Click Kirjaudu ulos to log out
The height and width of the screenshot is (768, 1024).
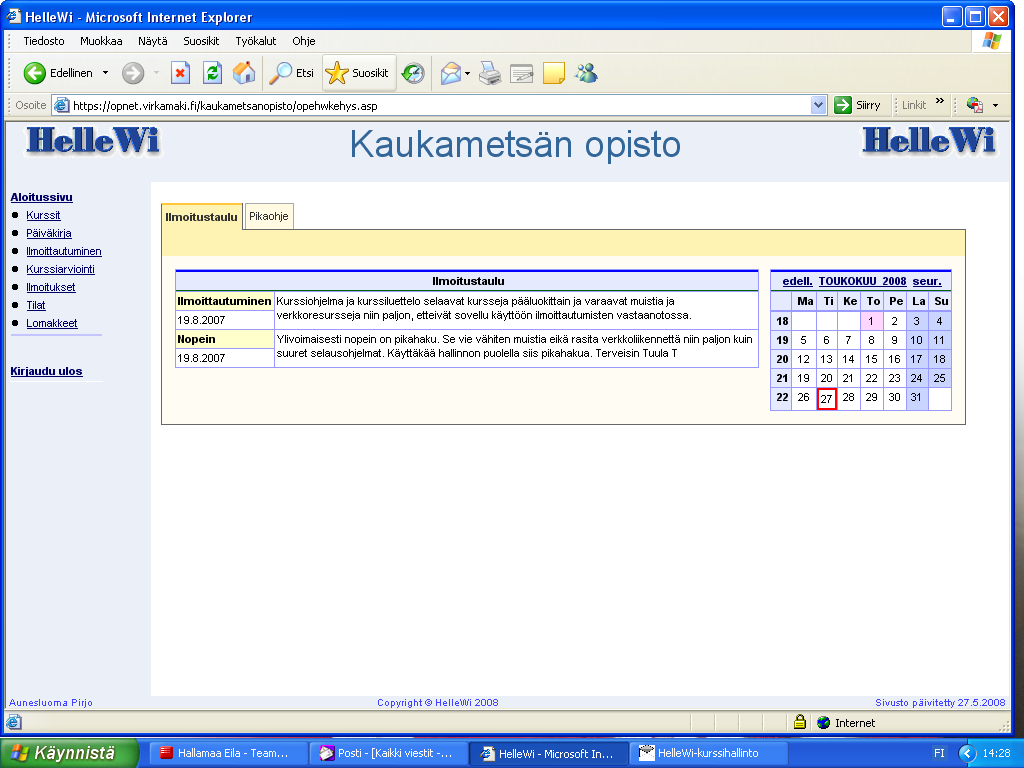(46, 371)
